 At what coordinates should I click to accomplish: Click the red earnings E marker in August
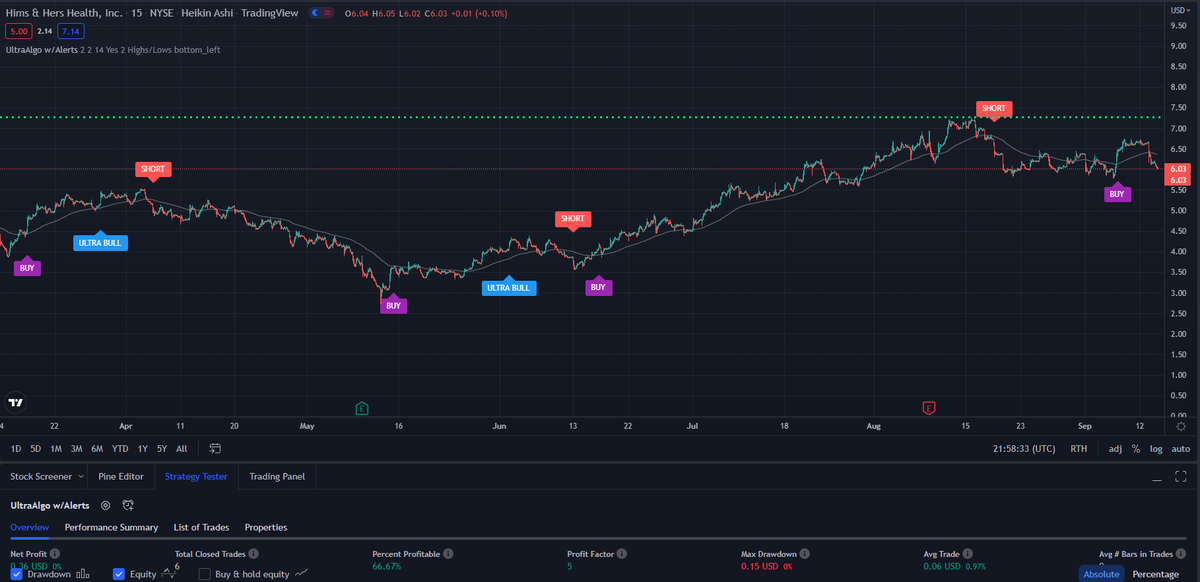pyautogui.click(x=928, y=408)
